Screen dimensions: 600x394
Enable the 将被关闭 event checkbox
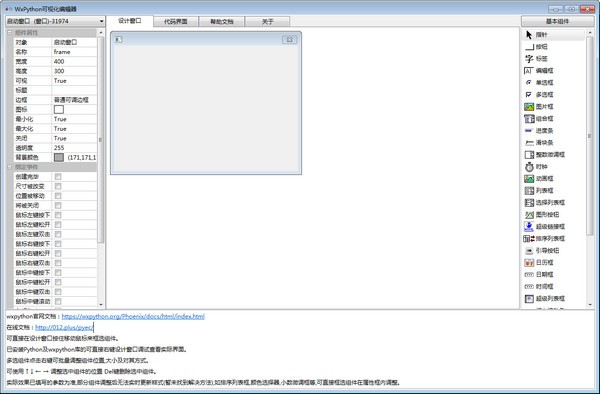pyautogui.click(x=58, y=205)
